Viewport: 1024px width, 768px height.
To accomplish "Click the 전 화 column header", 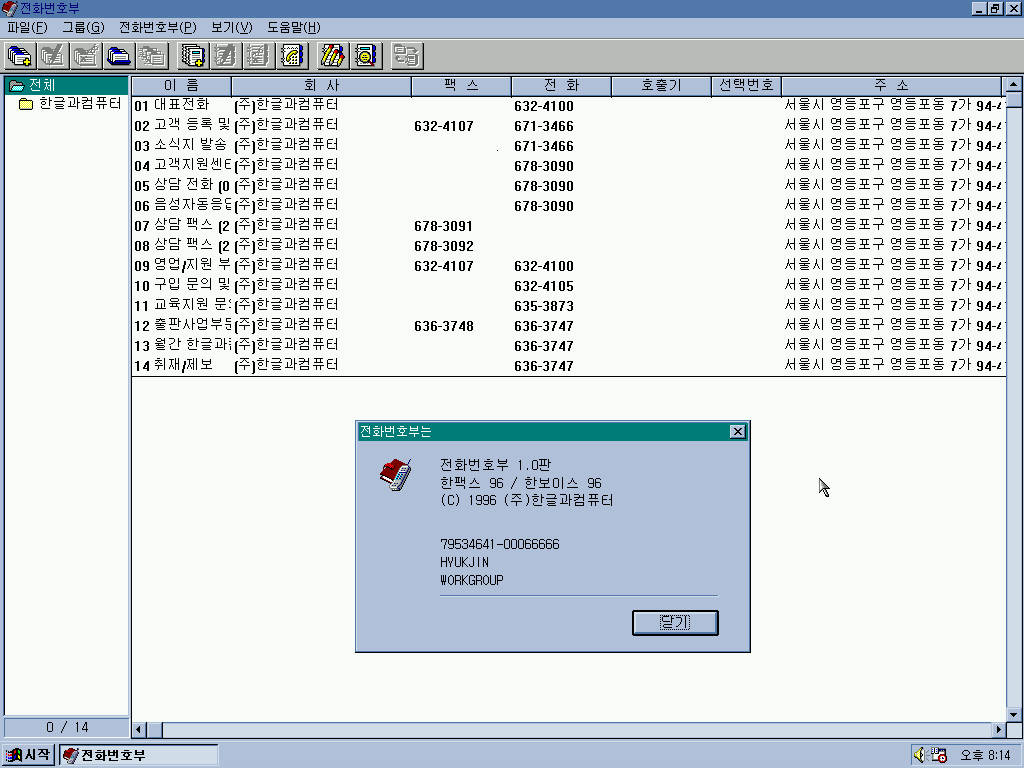I will [x=561, y=86].
